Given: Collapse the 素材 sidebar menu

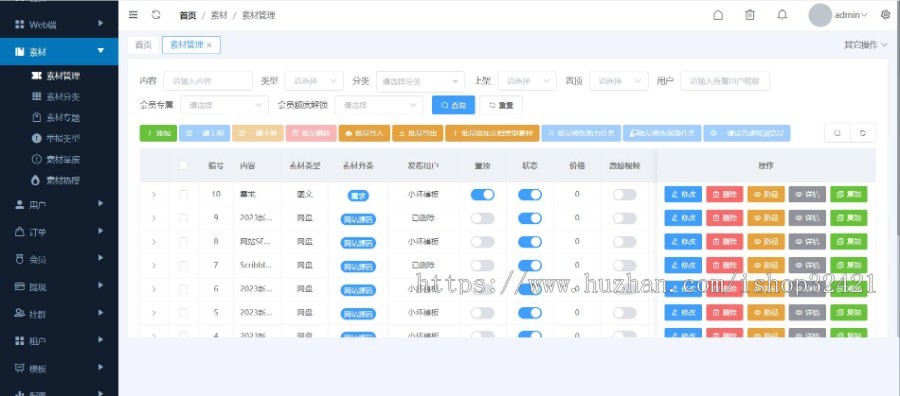Looking at the screenshot, I should 59,52.
